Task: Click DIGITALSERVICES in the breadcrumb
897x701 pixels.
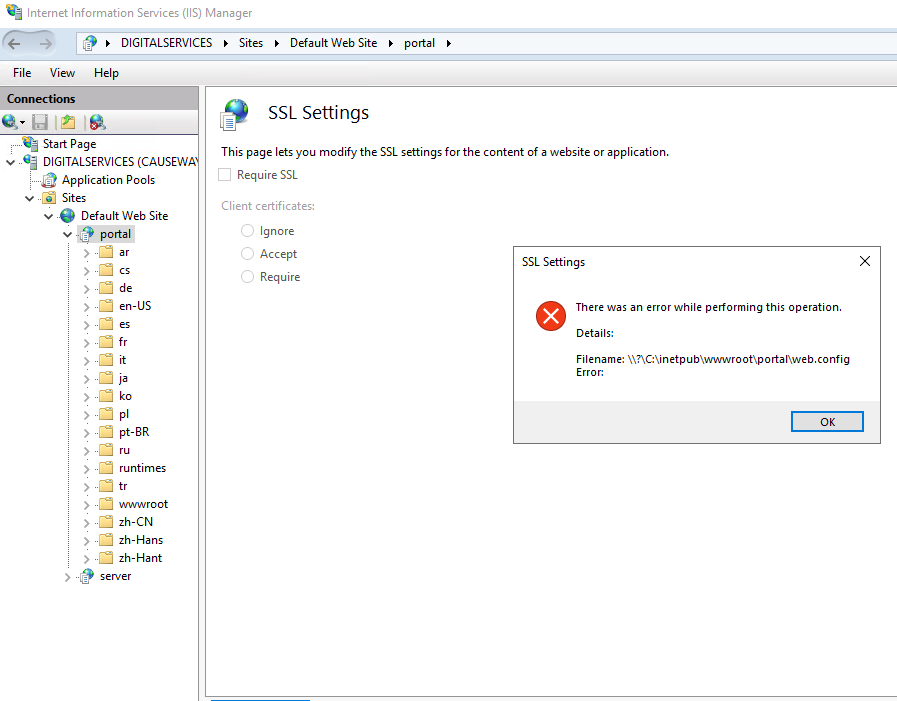Action: pyautogui.click(x=166, y=43)
